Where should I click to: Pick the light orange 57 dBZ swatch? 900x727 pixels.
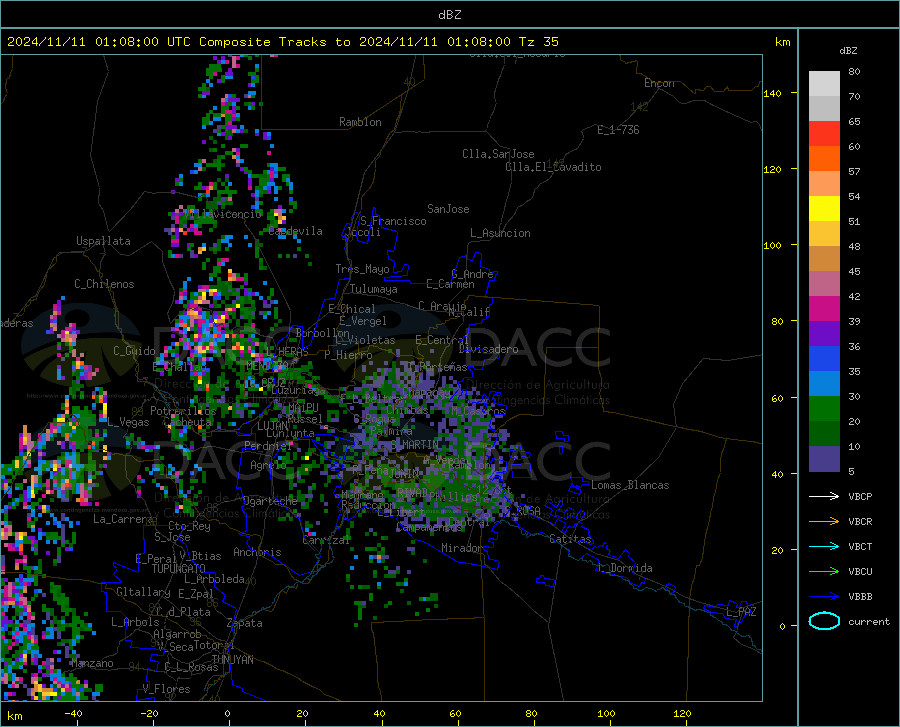tap(824, 184)
